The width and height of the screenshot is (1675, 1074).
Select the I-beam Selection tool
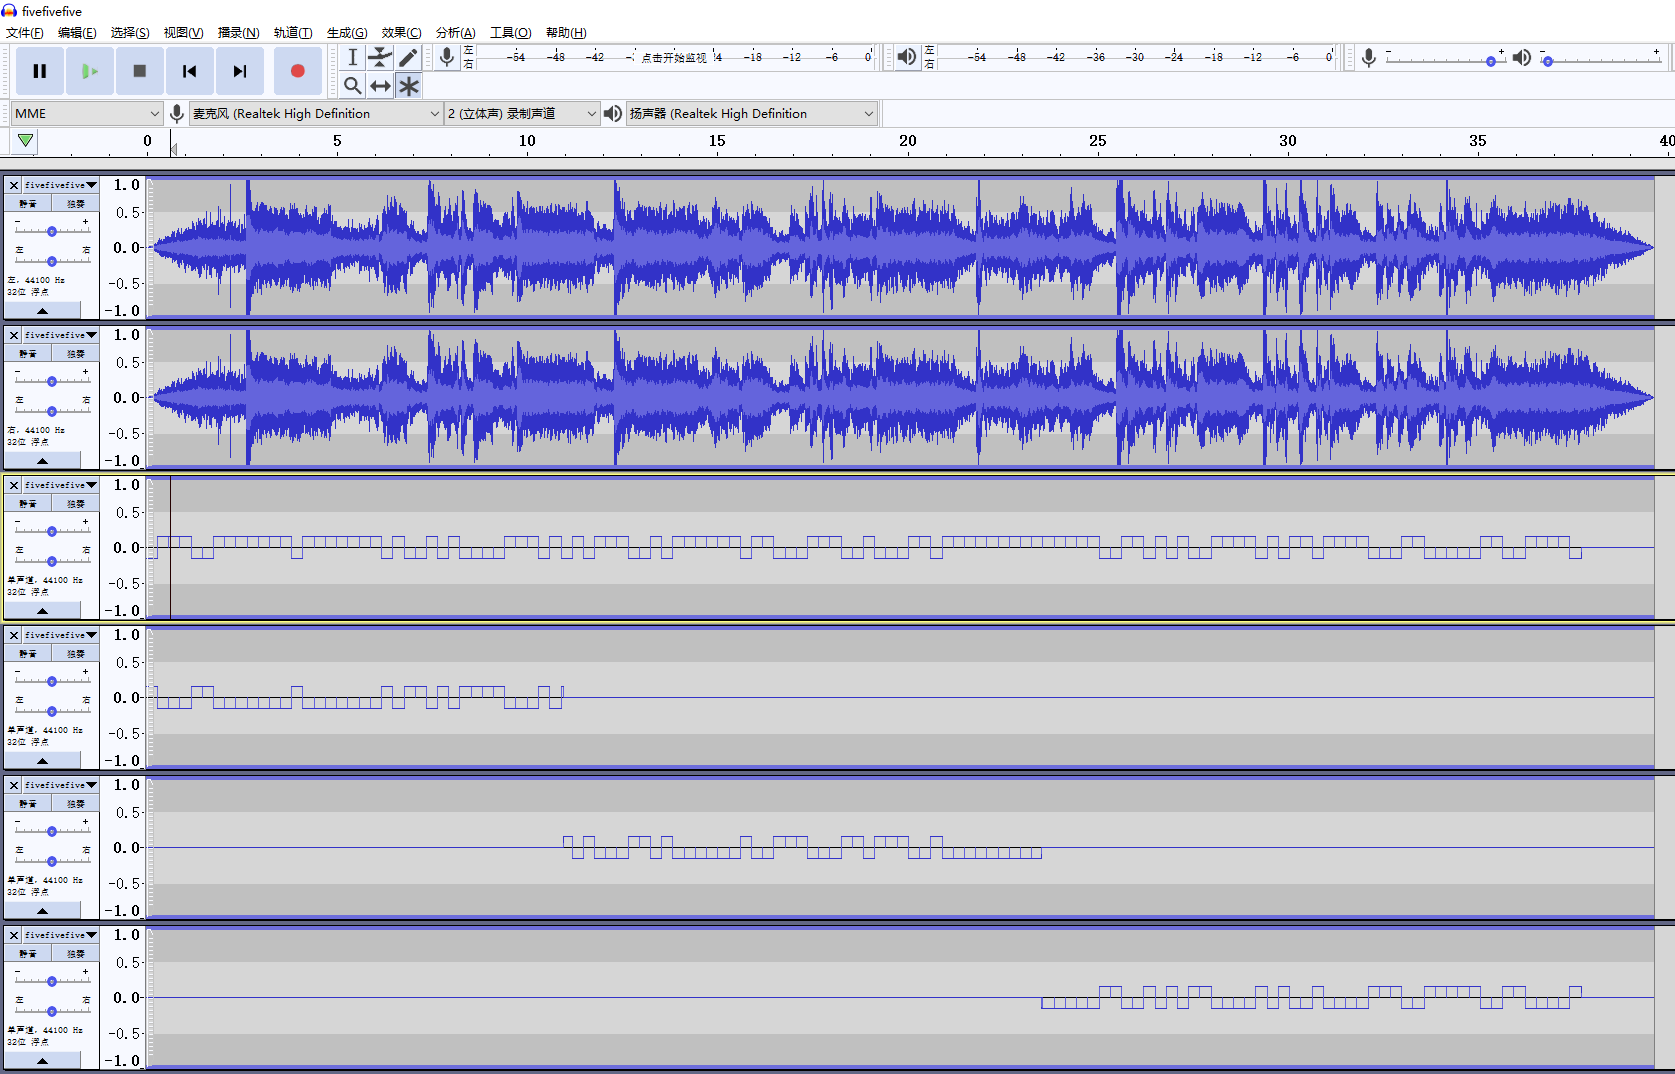(x=353, y=57)
